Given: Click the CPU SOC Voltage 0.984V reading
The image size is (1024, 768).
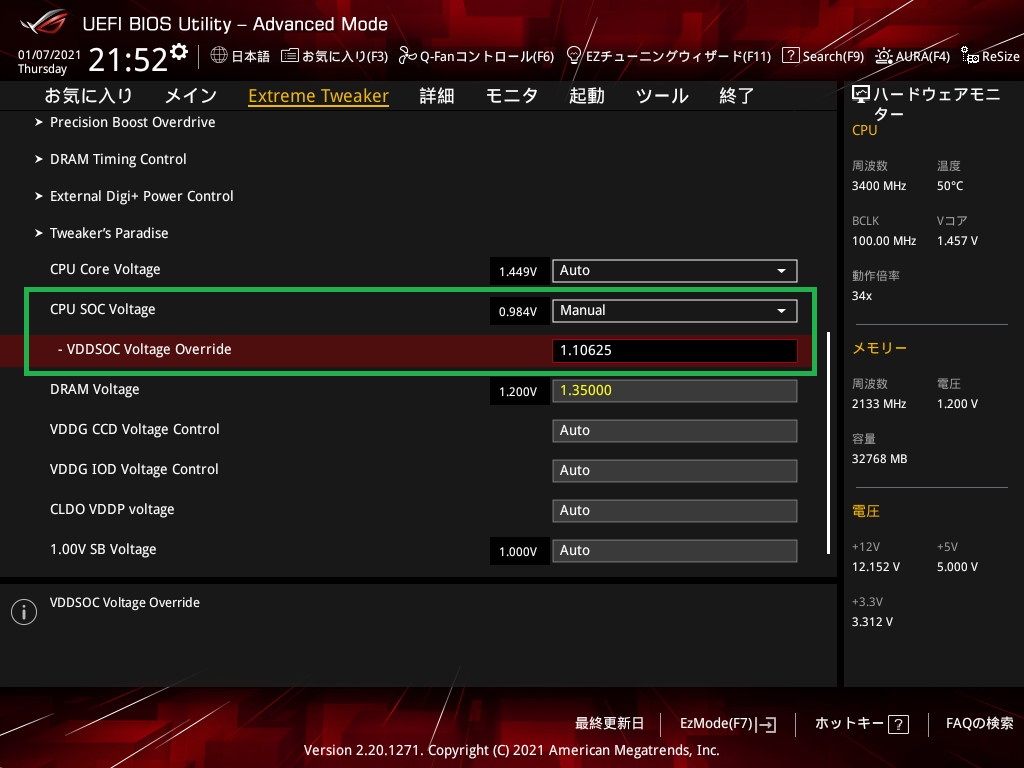Looking at the screenshot, I should click(x=518, y=312).
